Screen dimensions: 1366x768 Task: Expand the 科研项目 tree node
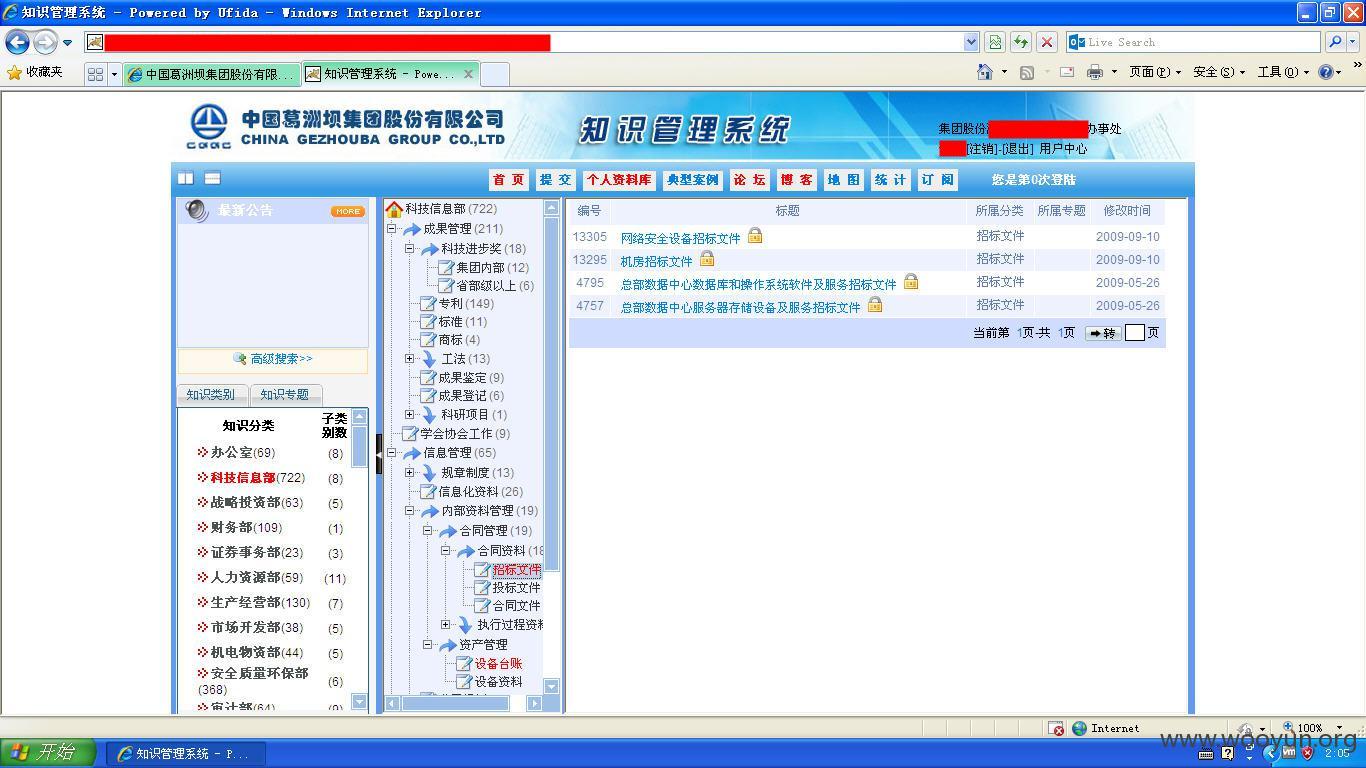pos(409,414)
